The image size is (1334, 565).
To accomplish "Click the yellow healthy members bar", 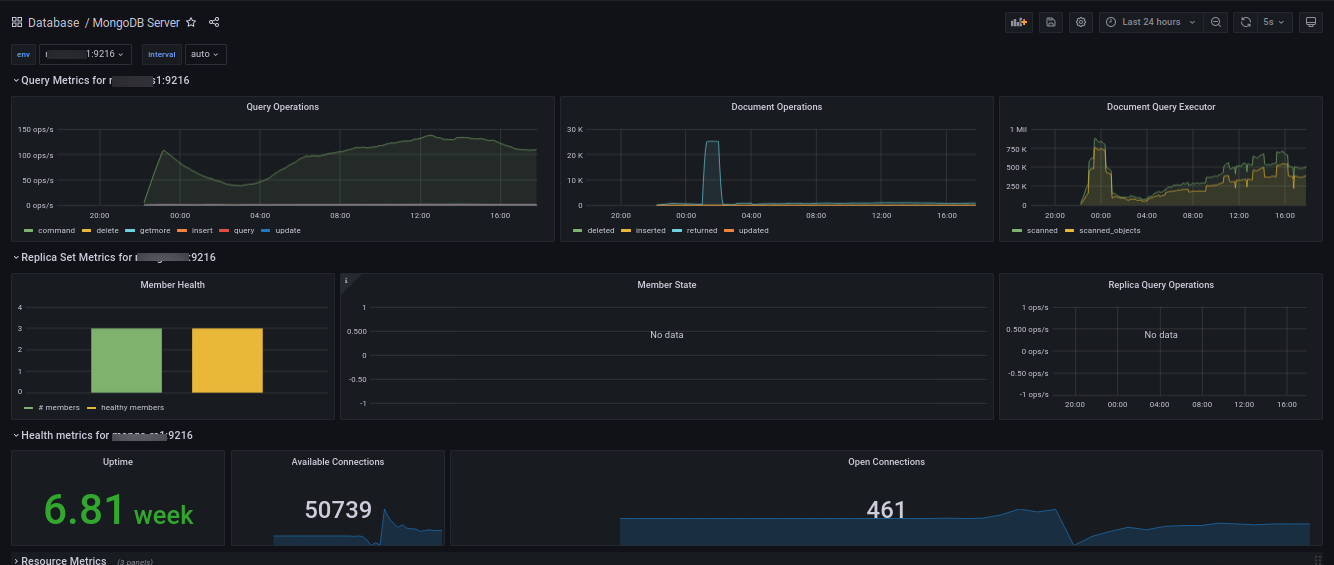I will coord(227,360).
